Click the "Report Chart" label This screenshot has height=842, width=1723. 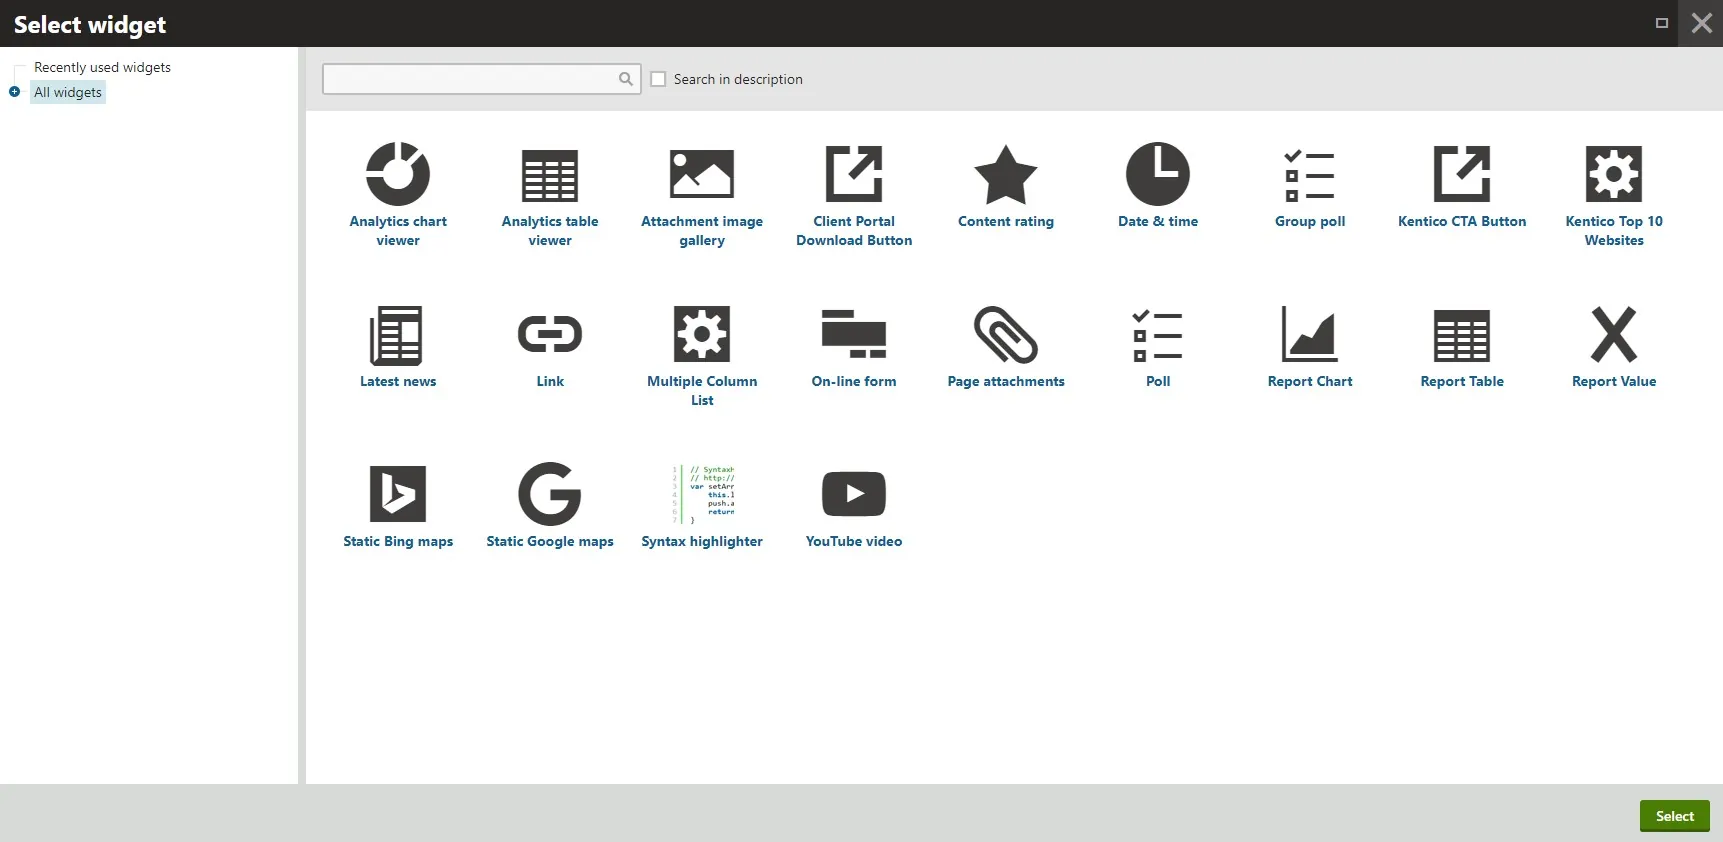(x=1310, y=381)
